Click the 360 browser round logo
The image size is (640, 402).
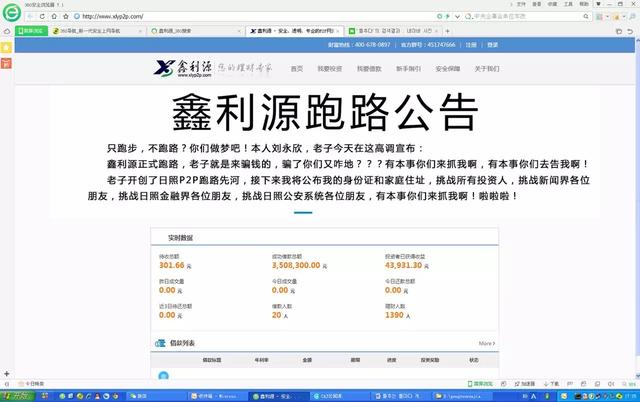(x=12, y=13)
